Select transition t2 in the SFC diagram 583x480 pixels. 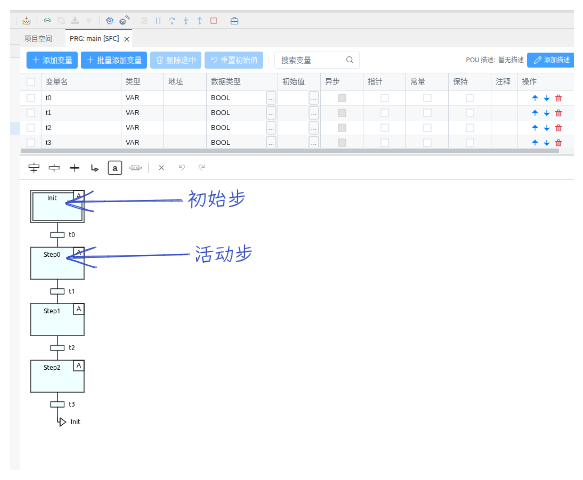[x=57, y=348]
